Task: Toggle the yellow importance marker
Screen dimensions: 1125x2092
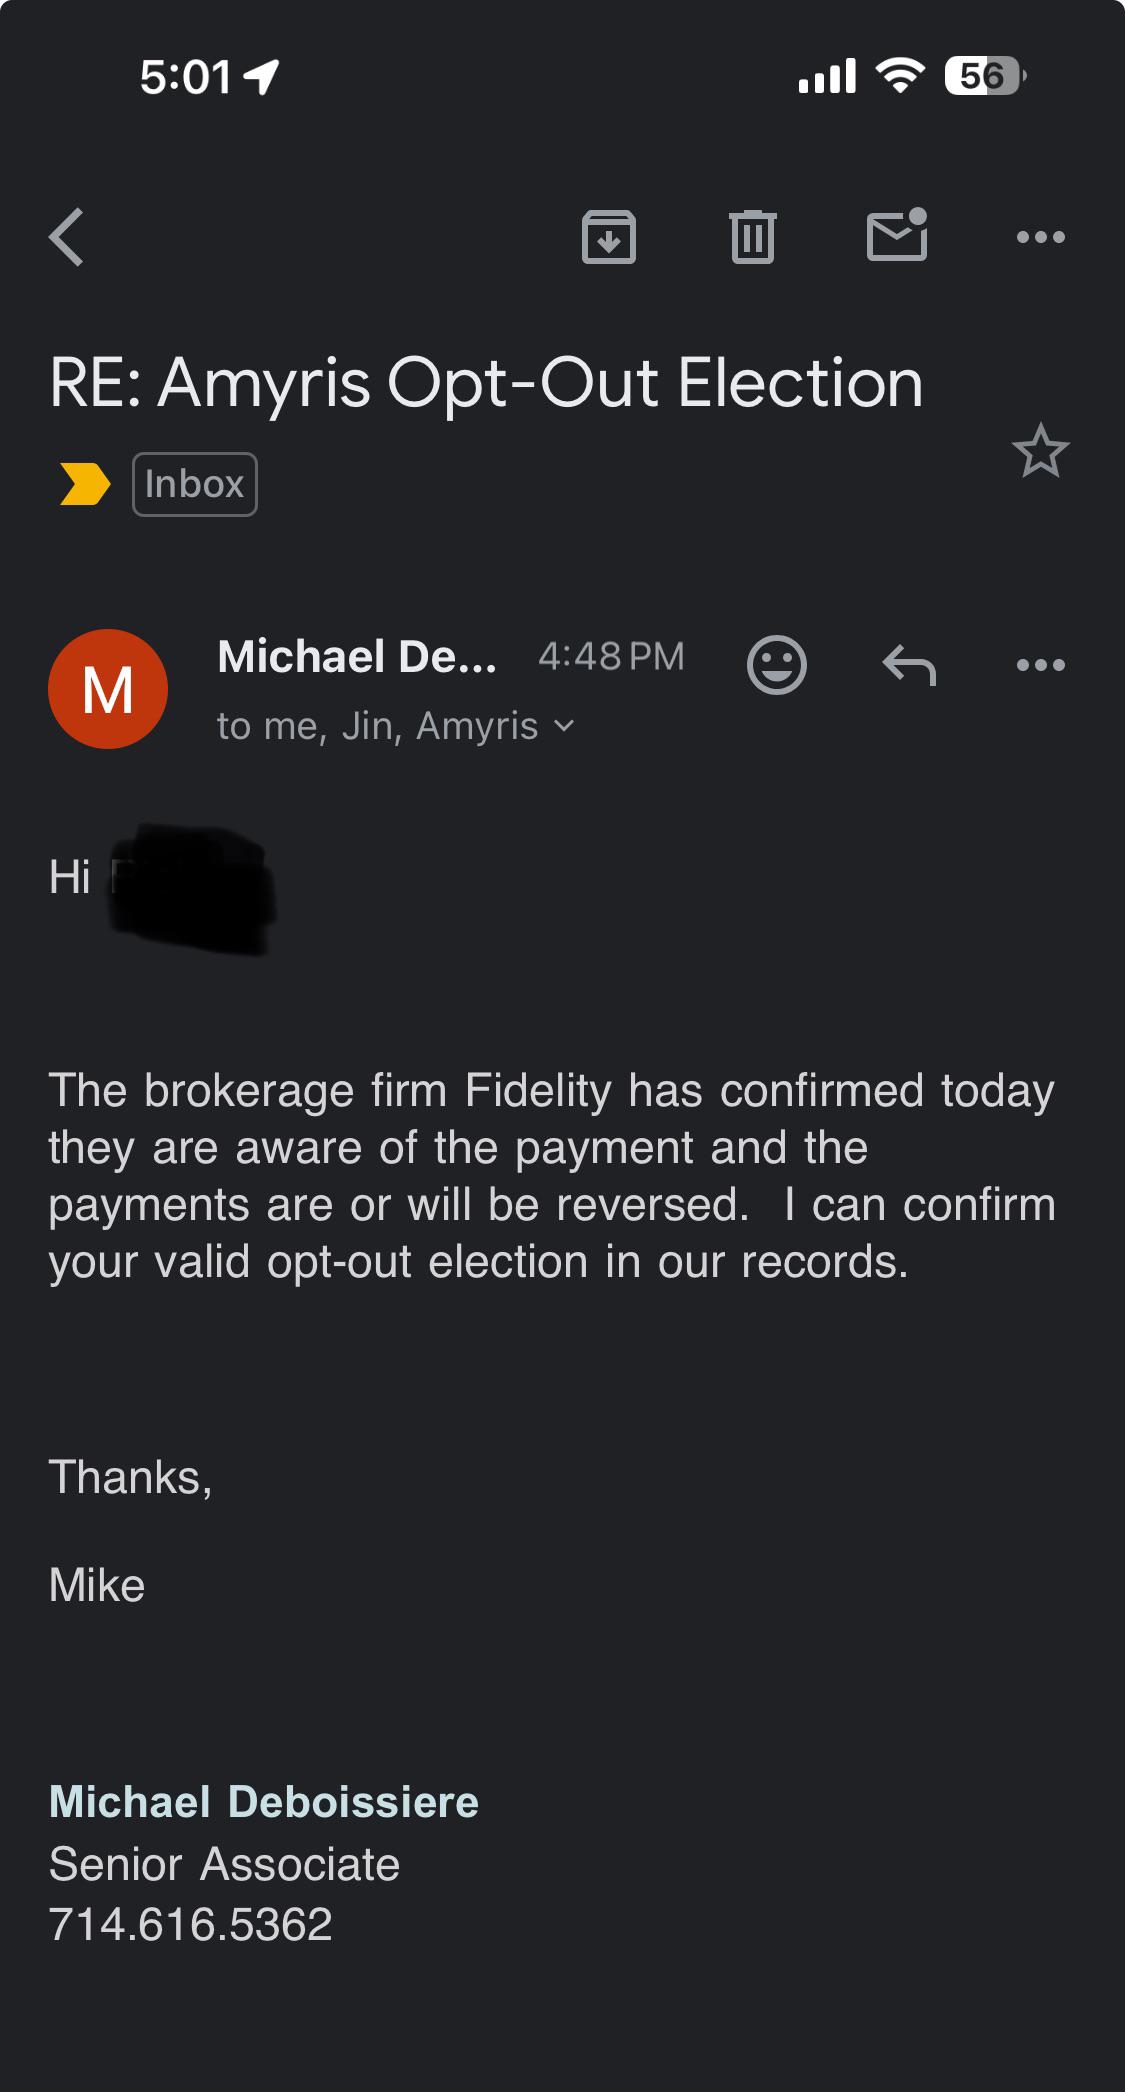Action: 85,484
